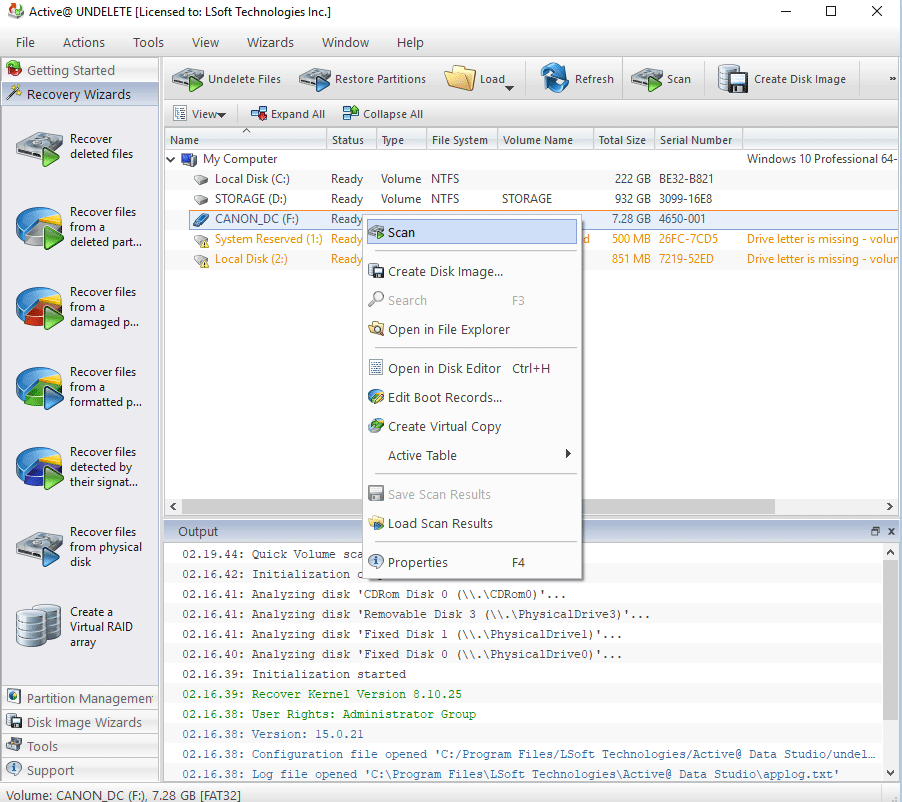Choose Properties from the context menu
The width and height of the screenshot is (902, 802).
pos(472,563)
